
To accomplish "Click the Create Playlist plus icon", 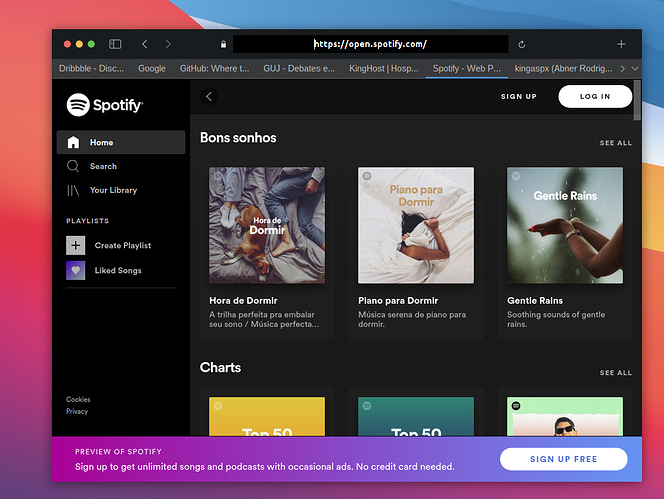I will coord(75,245).
